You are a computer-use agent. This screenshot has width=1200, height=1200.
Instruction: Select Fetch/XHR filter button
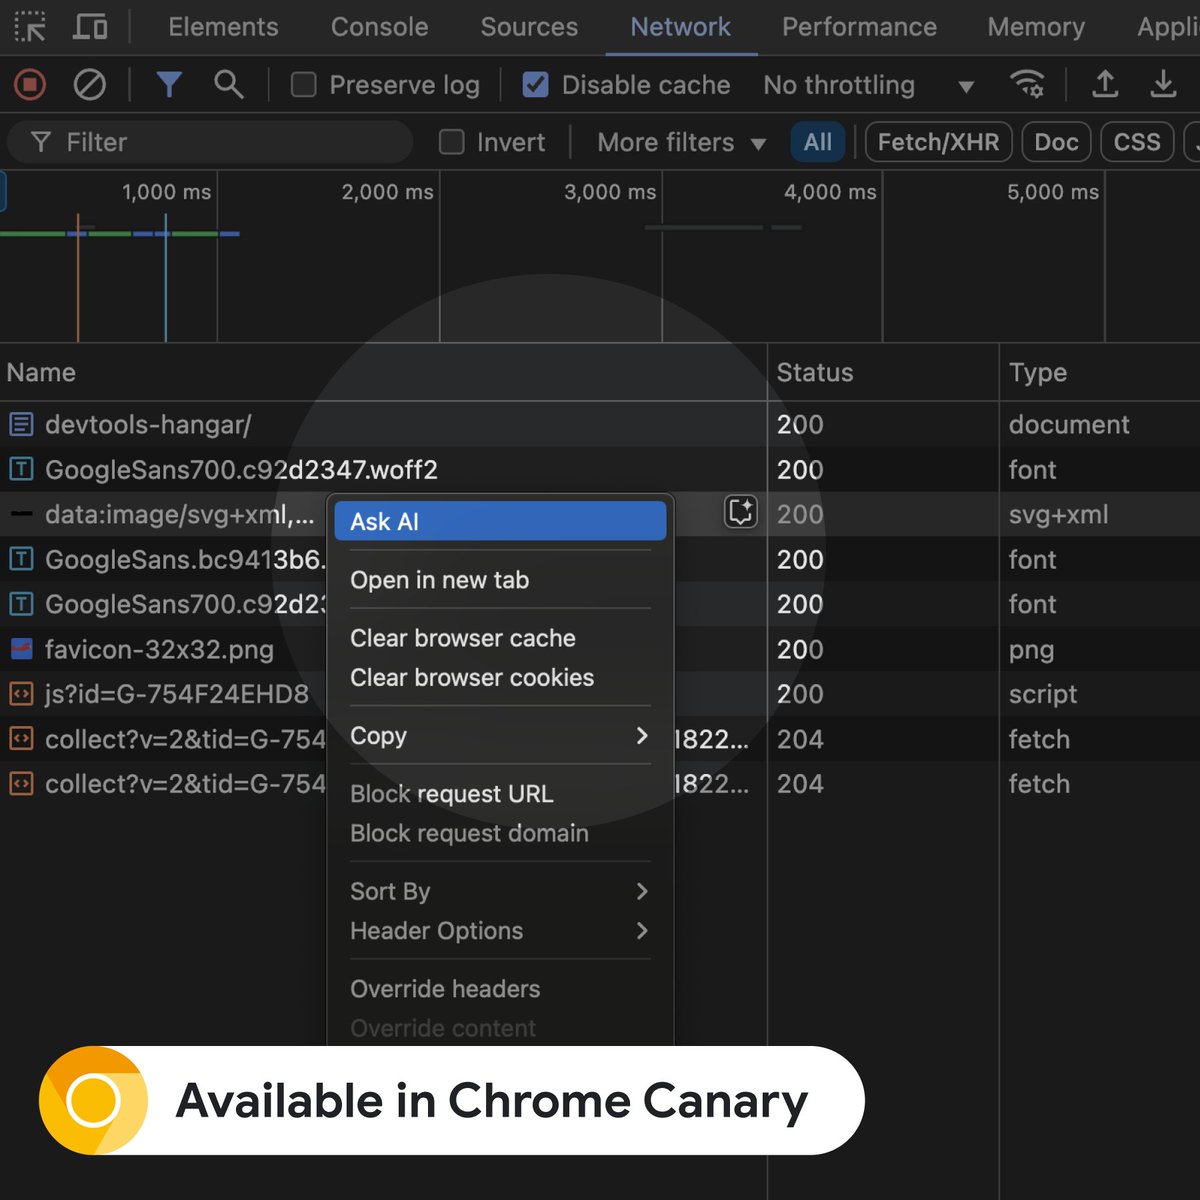pos(938,142)
